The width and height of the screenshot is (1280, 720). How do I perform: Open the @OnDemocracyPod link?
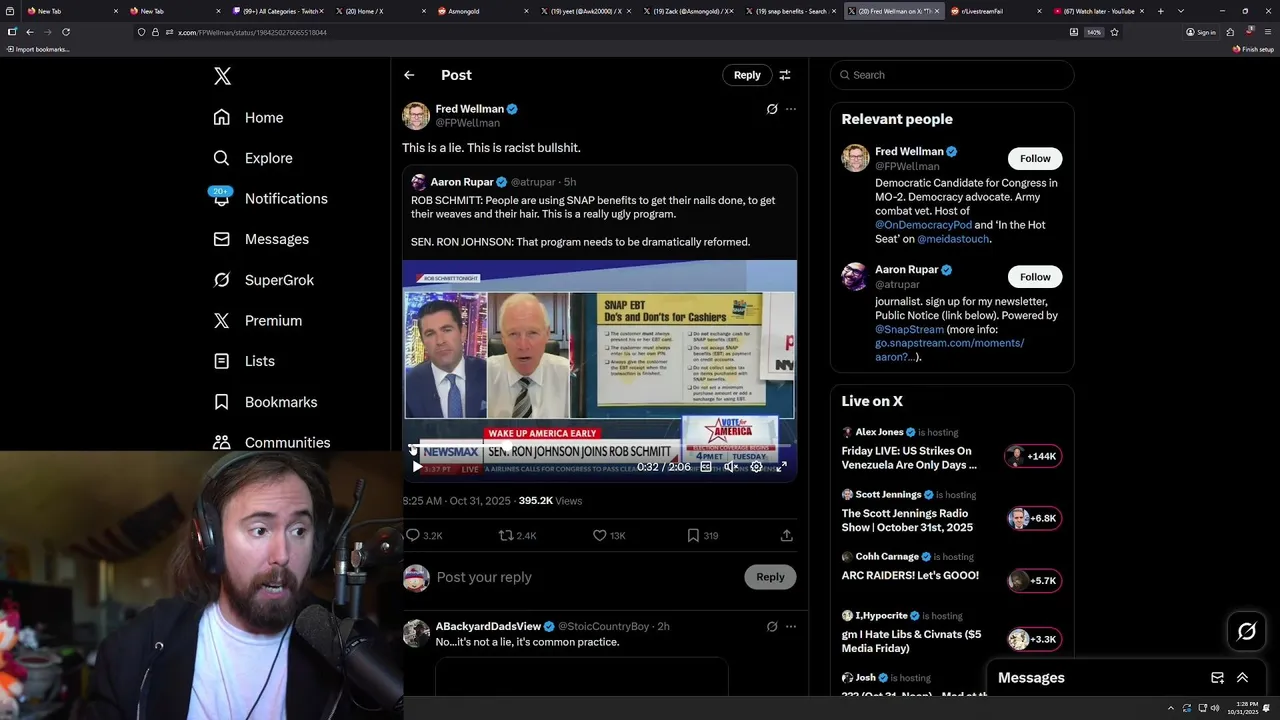pos(923,225)
